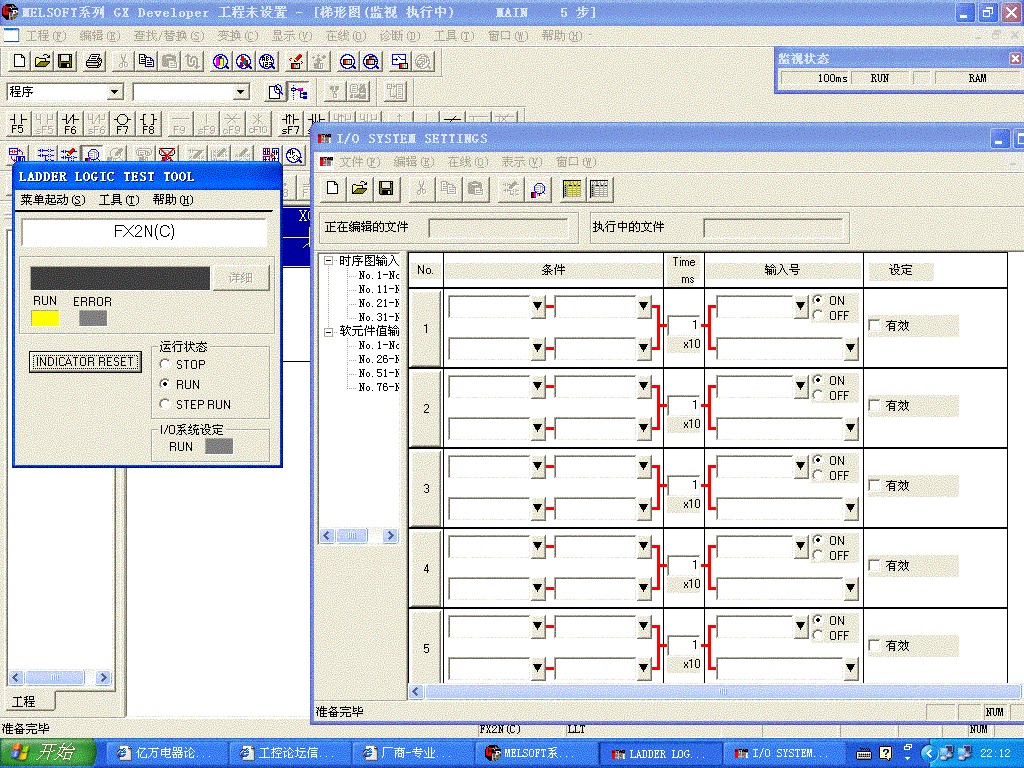Click the INDICATOR RESET button
This screenshot has height=768, width=1024.
(85, 361)
